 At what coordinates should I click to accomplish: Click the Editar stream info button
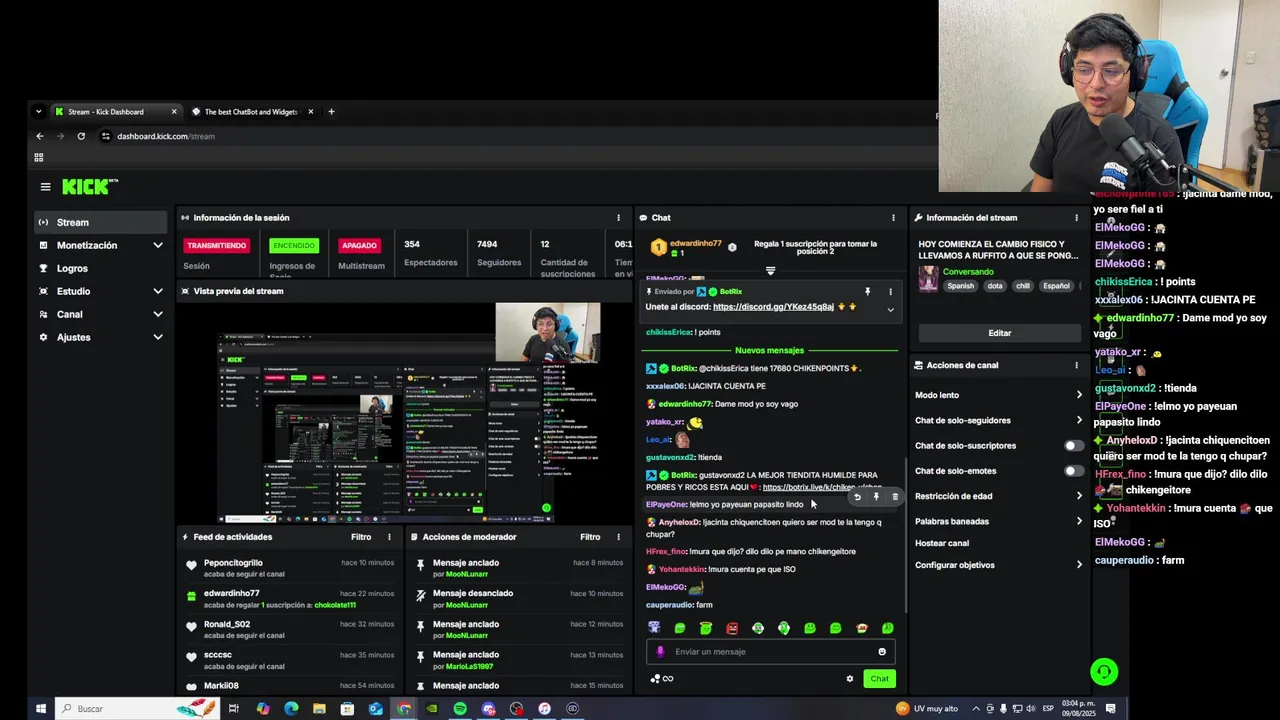(1000, 333)
